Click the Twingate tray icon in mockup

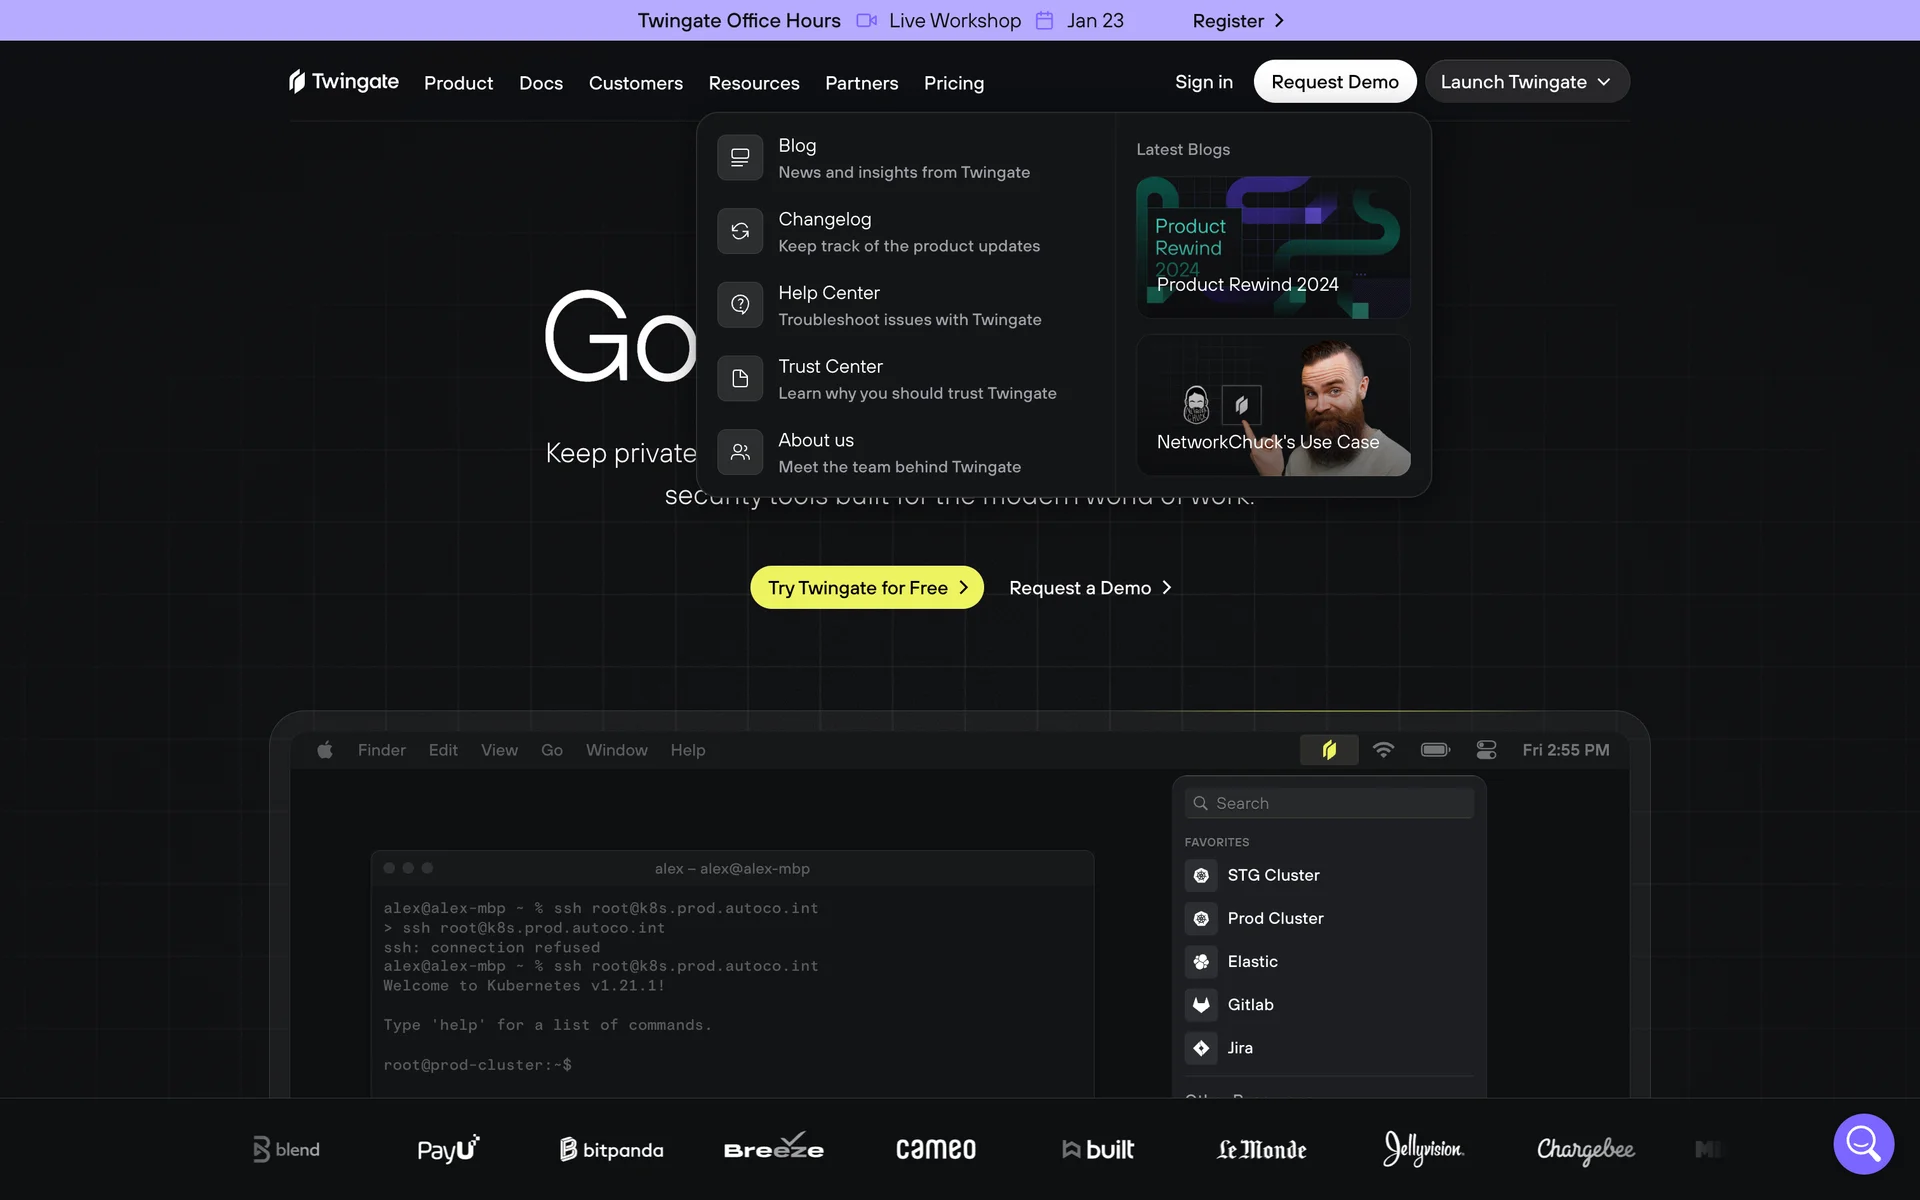(1328, 750)
